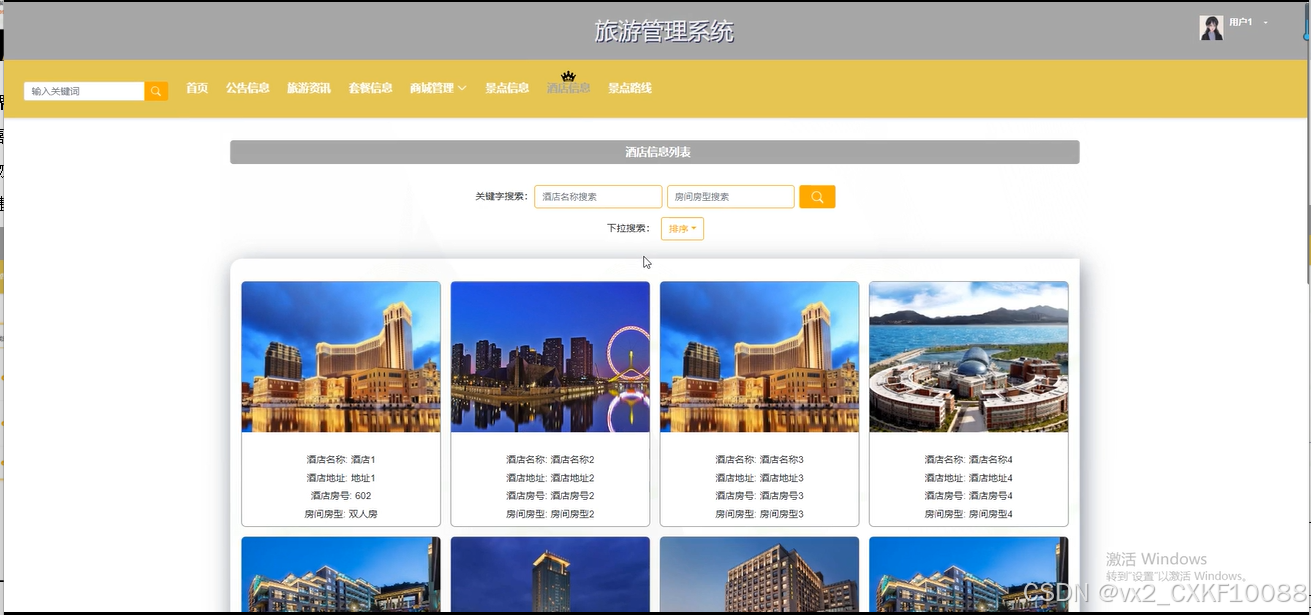Select the 酒店信息 navigation item

[x=568, y=88]
